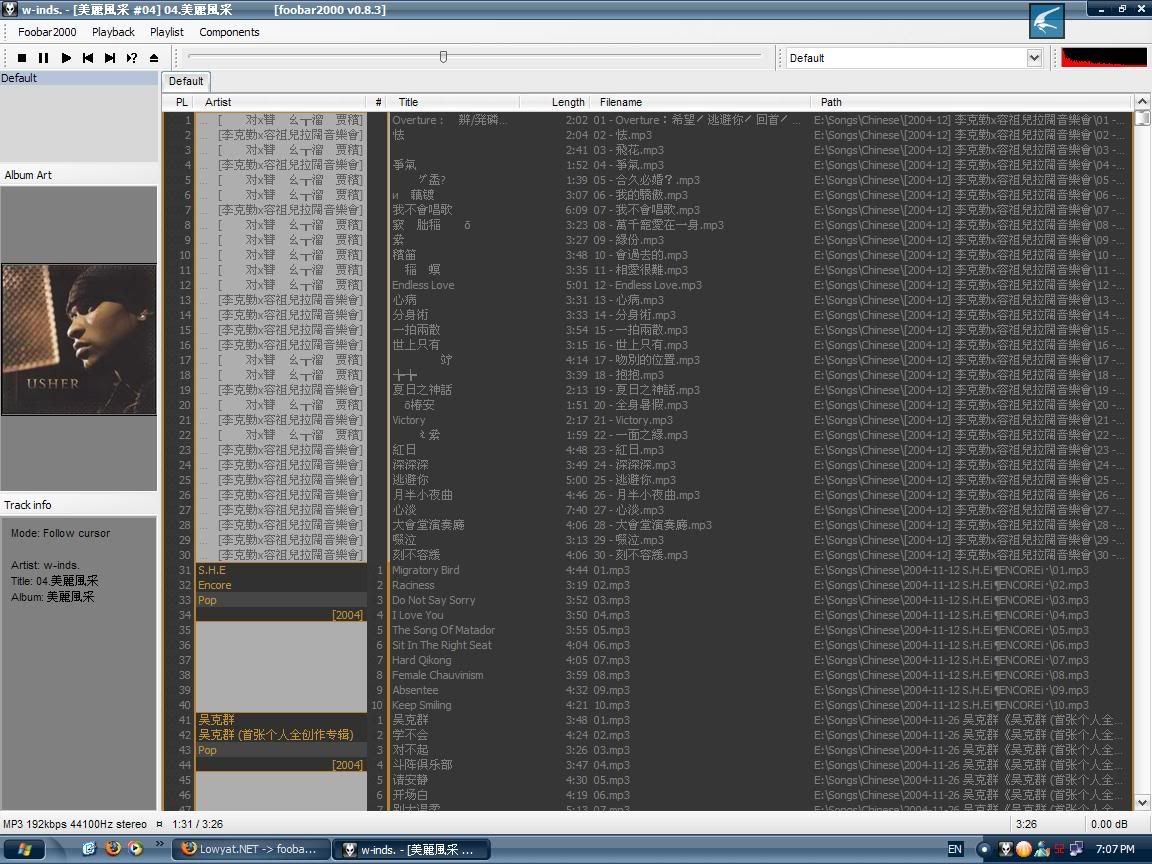Select the track Raciness

[x=413, y=586]
